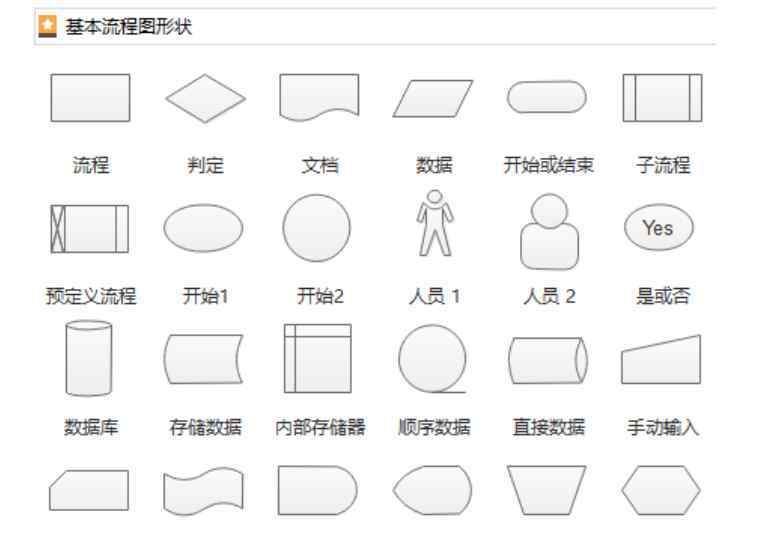Screen dimensions: 780x540
Task: Select the 开始1 ellipse shape
Action: click(x=203, y=228)
